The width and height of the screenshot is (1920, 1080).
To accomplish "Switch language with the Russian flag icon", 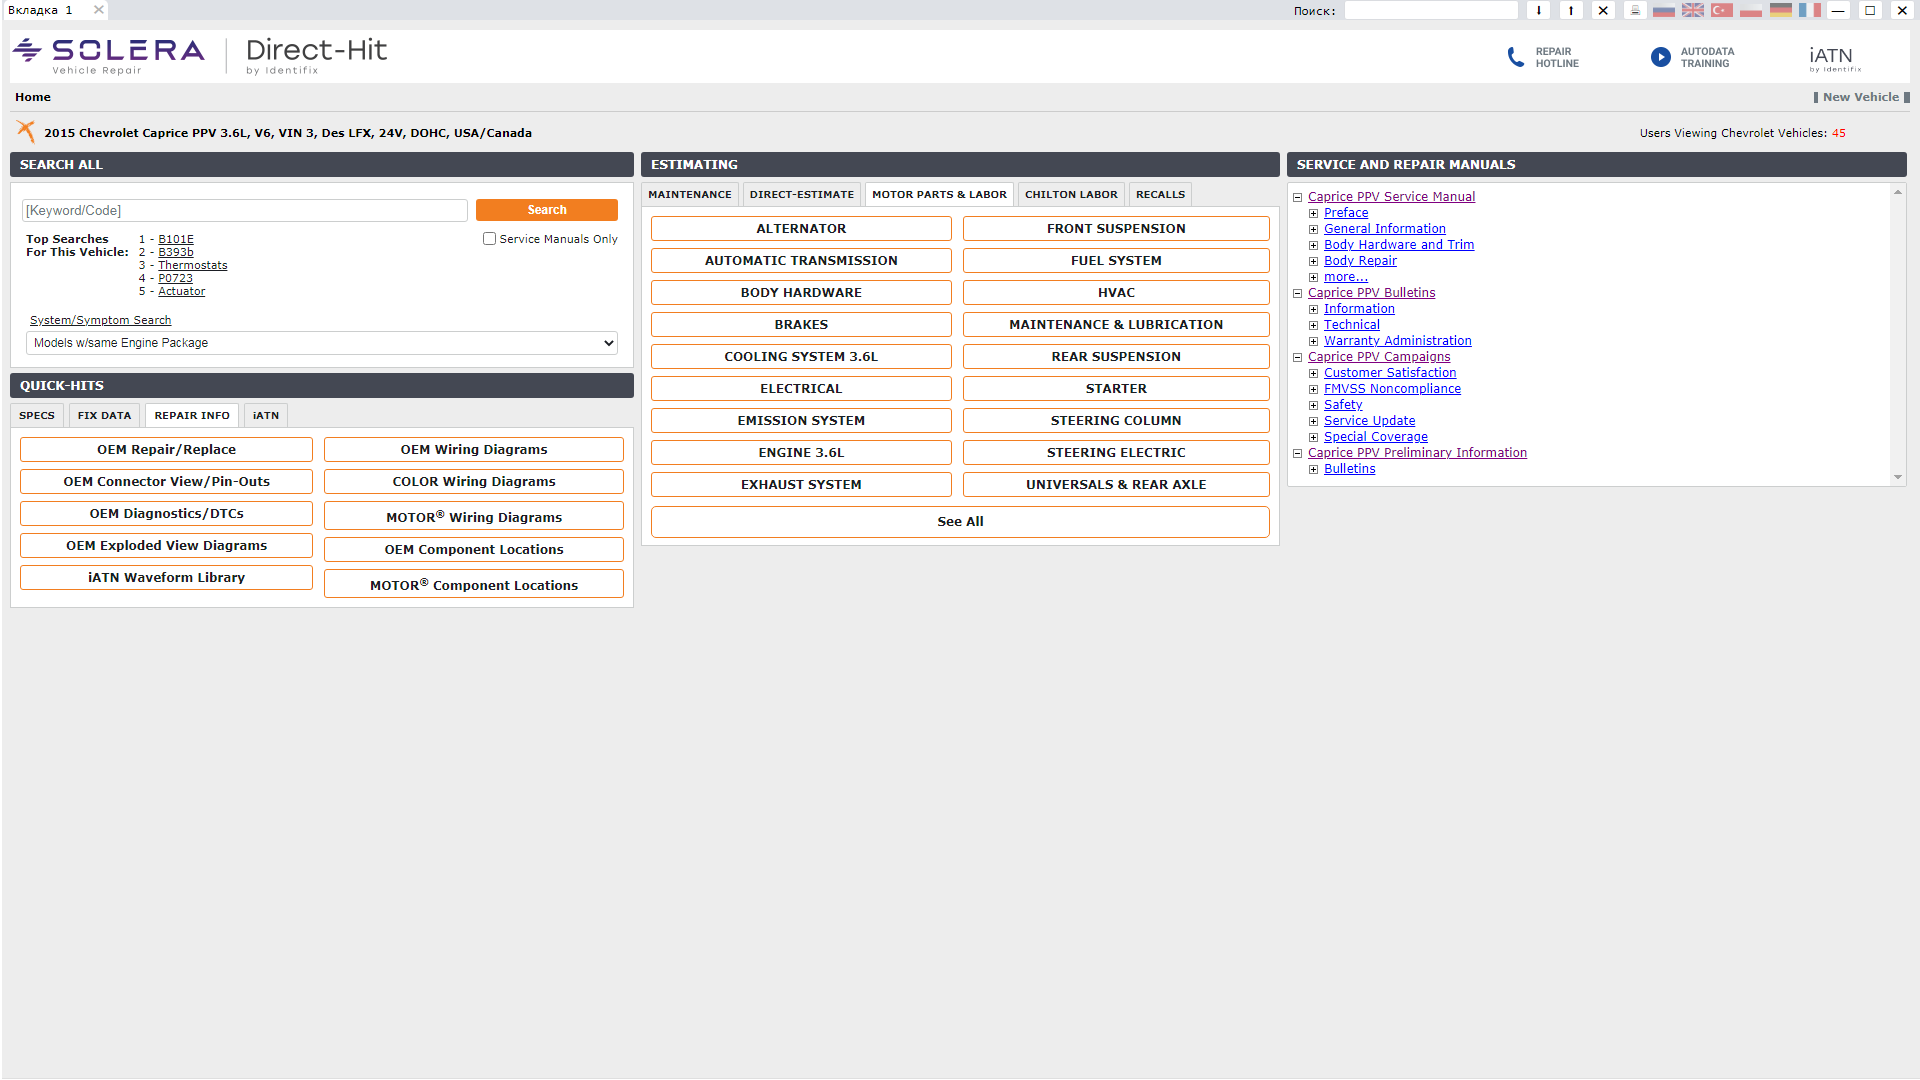I will [x=1664, y=10].
